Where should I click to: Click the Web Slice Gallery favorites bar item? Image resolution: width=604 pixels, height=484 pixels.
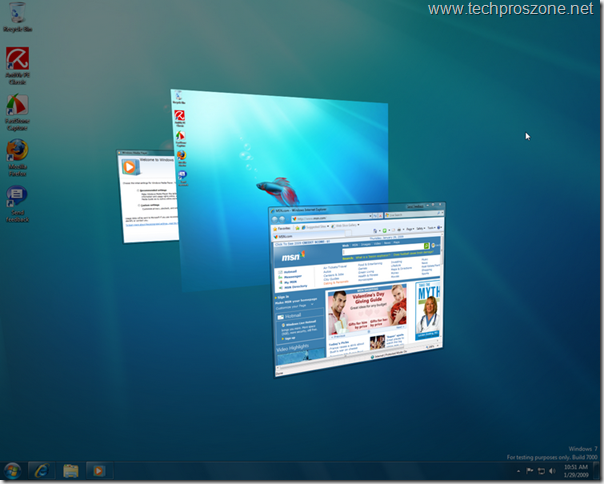coord(346,225)
